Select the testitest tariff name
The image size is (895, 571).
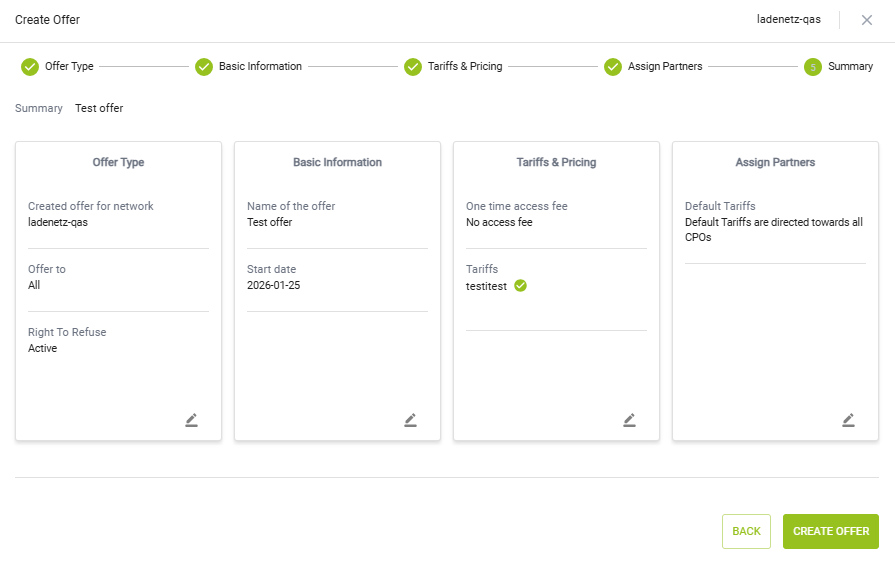487,285
